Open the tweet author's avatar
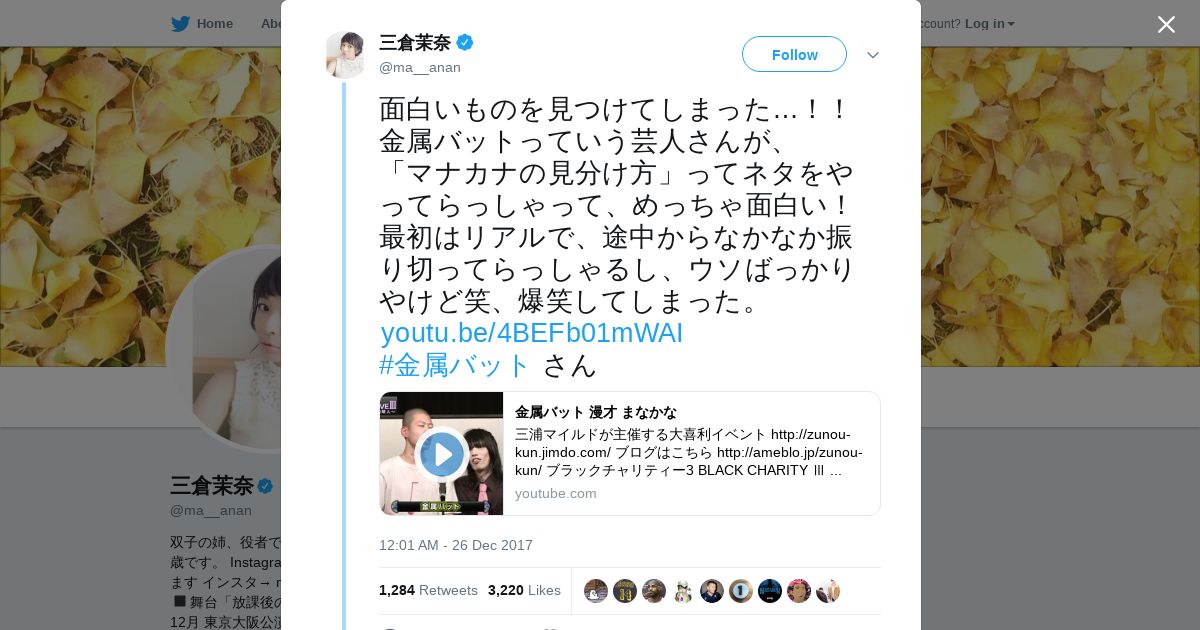Viewport: 1200px width, 630px height. pyautogui.click(x=346, y=54)
